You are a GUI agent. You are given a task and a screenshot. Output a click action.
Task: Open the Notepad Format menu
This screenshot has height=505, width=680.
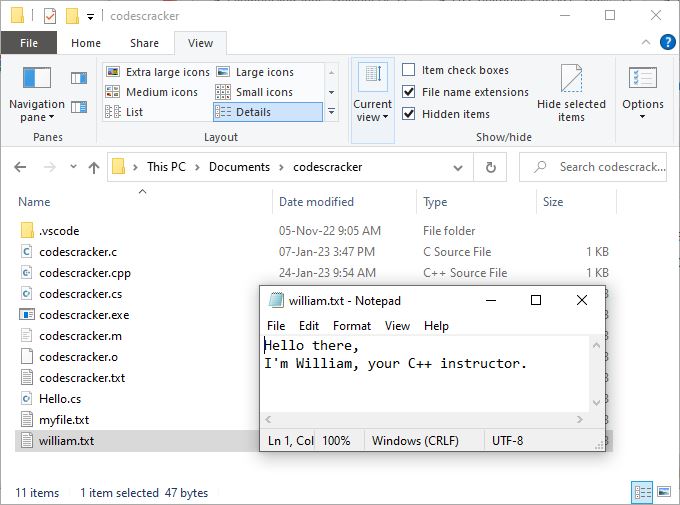pos(352,326)
